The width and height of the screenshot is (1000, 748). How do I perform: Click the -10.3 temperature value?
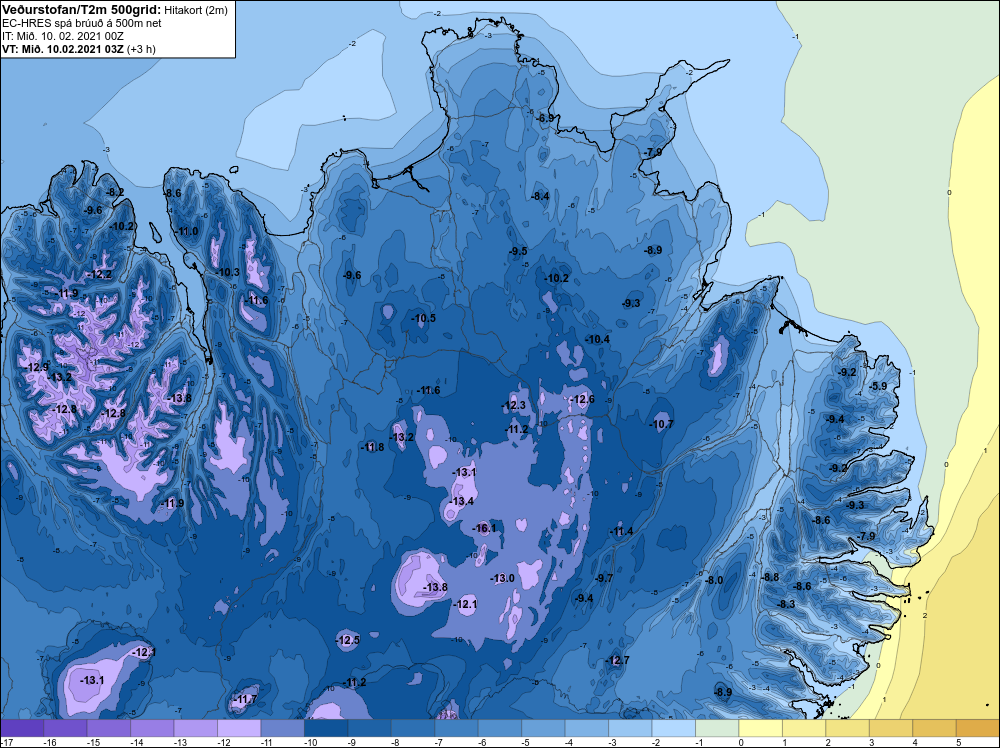pos(227,272)
